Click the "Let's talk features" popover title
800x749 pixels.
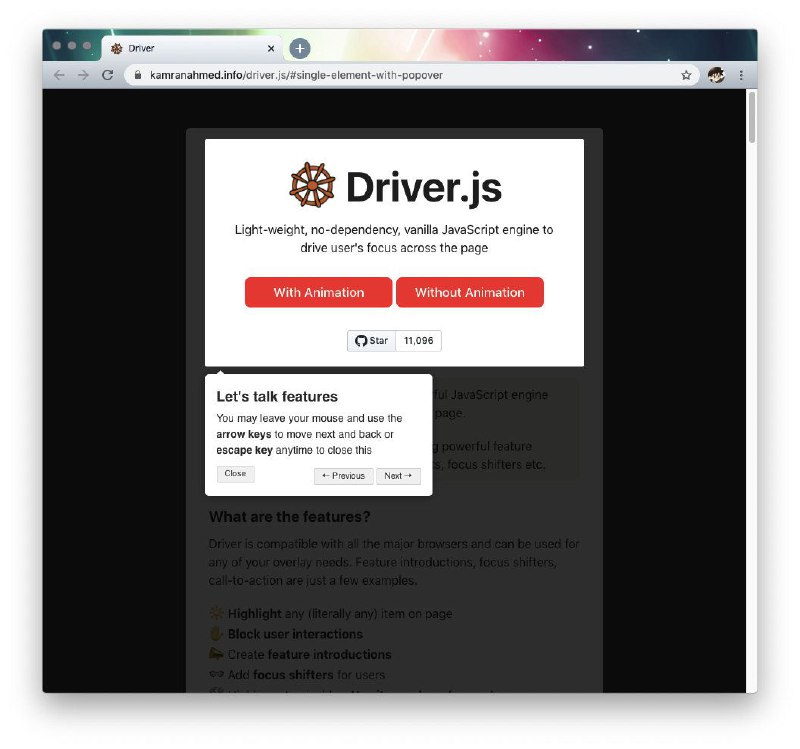point(277,396)
